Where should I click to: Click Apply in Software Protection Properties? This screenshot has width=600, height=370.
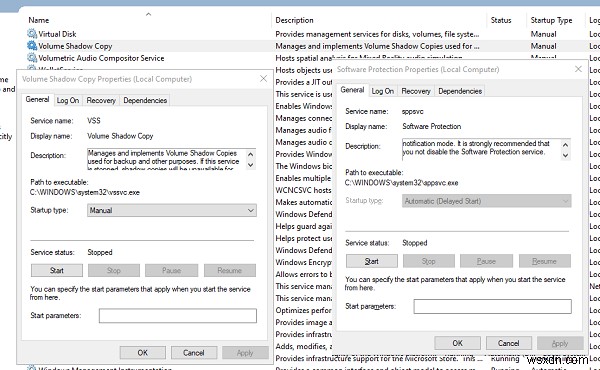(x=560, y=343)
